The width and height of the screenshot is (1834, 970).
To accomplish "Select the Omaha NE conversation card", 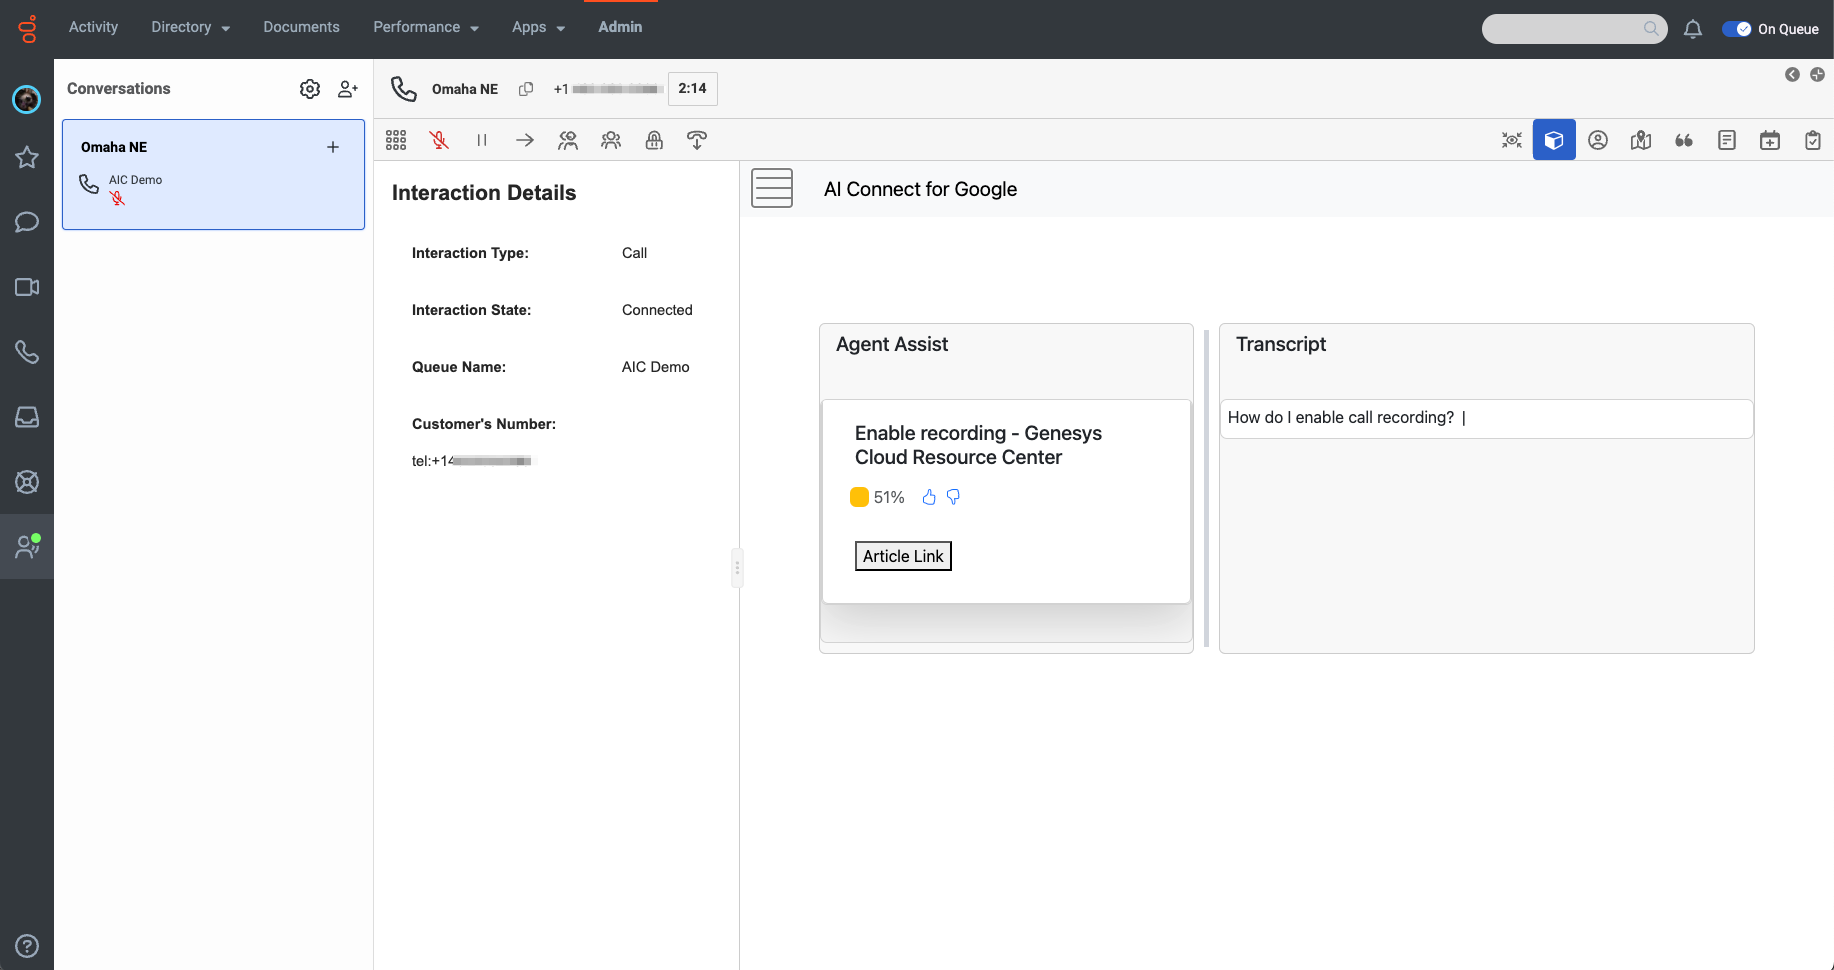I will (x=213, y=174).
